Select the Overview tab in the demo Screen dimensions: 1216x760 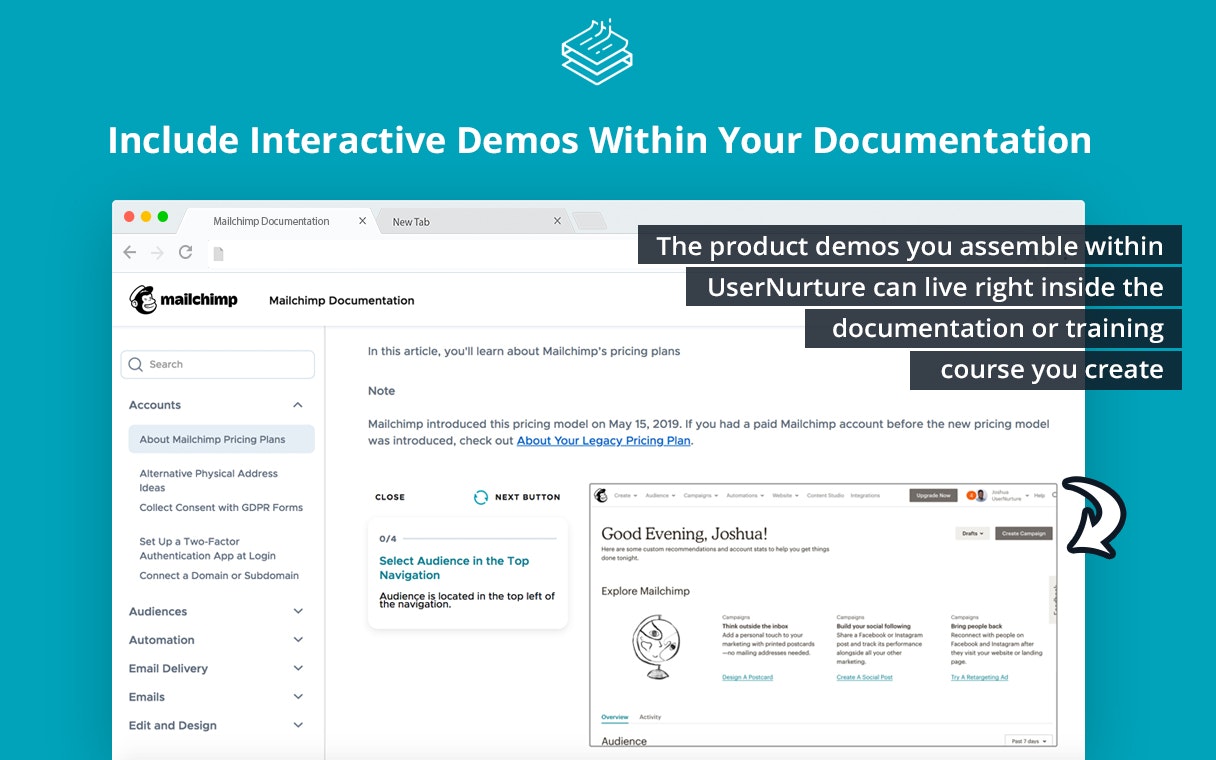[615, 717]
